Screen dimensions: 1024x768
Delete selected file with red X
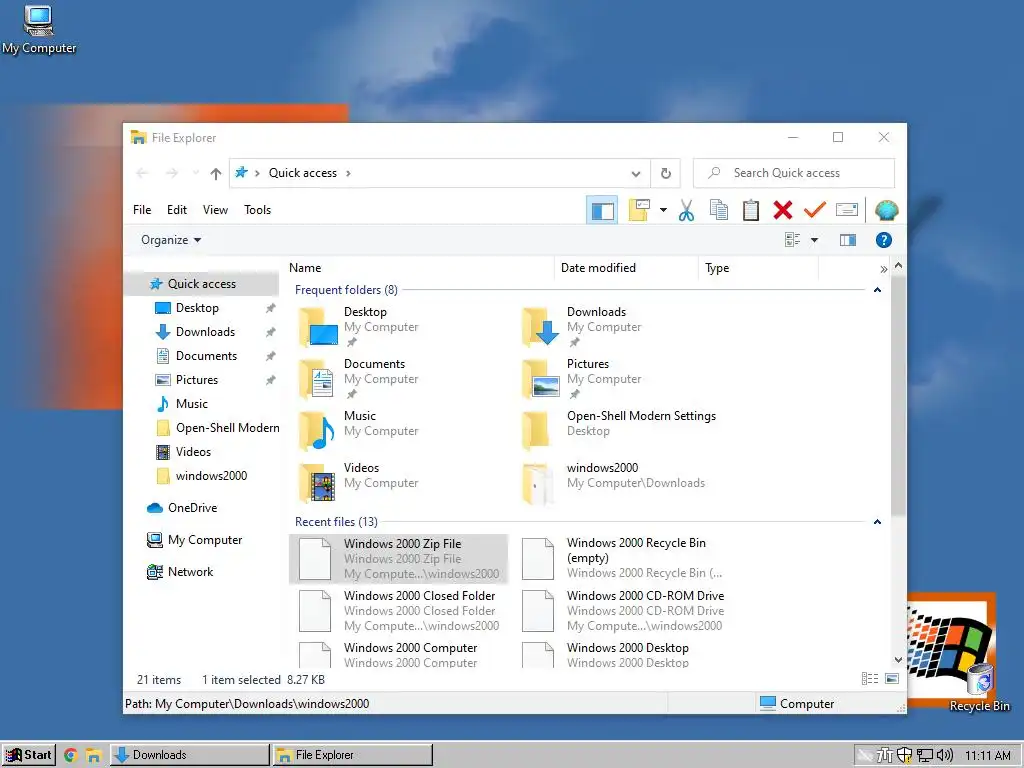pyautogui.click(x=782, y=210)
